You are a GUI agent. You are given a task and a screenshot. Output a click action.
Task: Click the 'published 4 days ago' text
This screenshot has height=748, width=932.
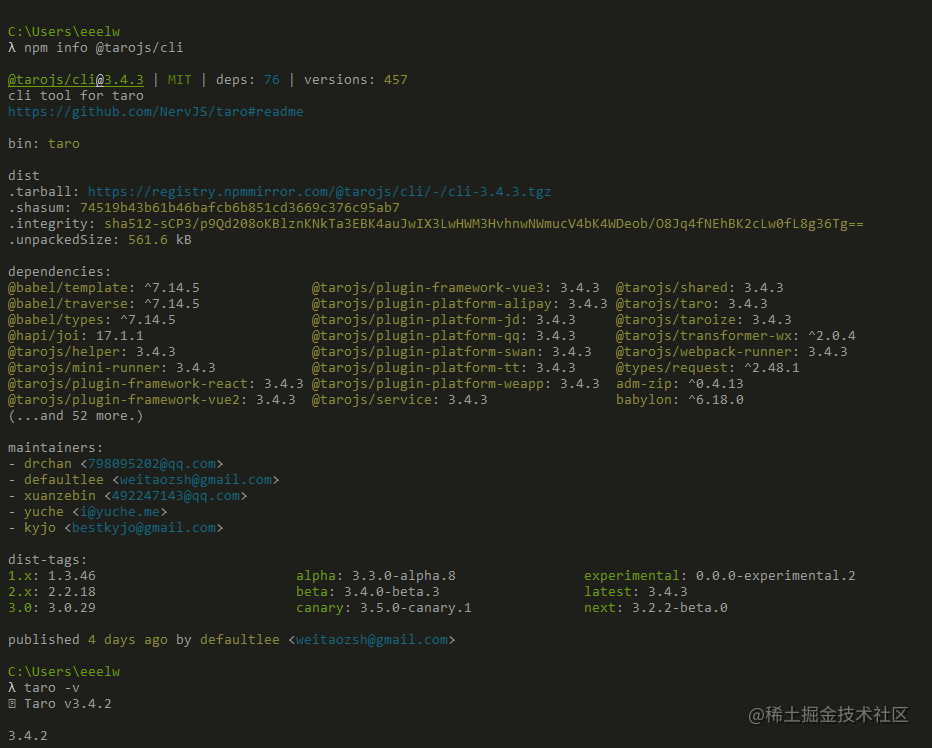pyautogui.click(x=87, y=640)
